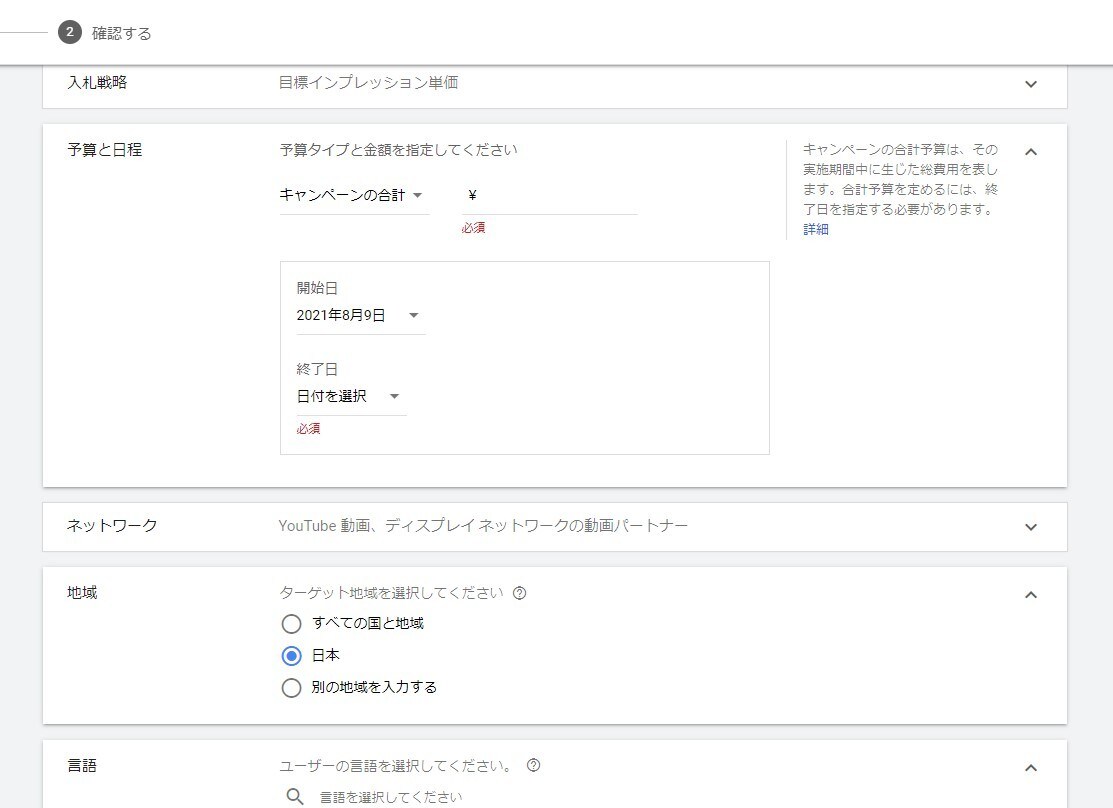Expand the ネットワーク section chevron
The image size is (1113, 808).
tap(1031, 527)
